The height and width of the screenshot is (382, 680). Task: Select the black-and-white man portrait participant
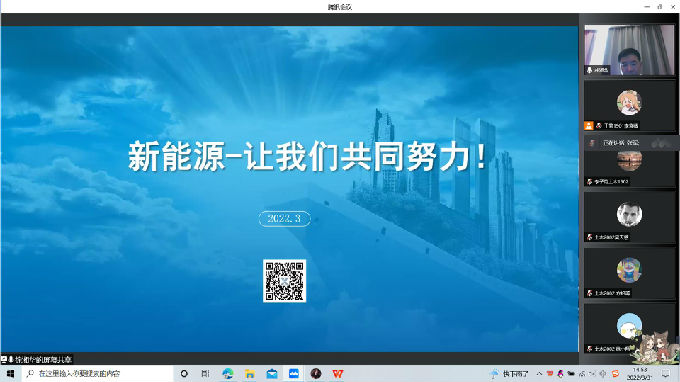coord(629,217)
